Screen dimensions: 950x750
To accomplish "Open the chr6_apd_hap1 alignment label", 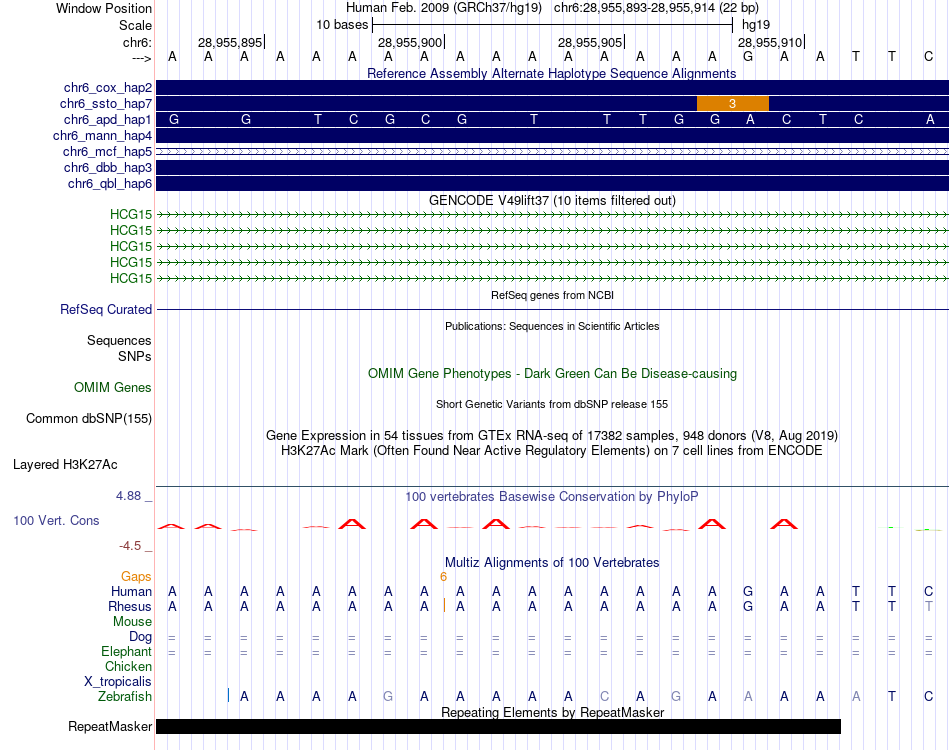I will click(x=108, y=119).
